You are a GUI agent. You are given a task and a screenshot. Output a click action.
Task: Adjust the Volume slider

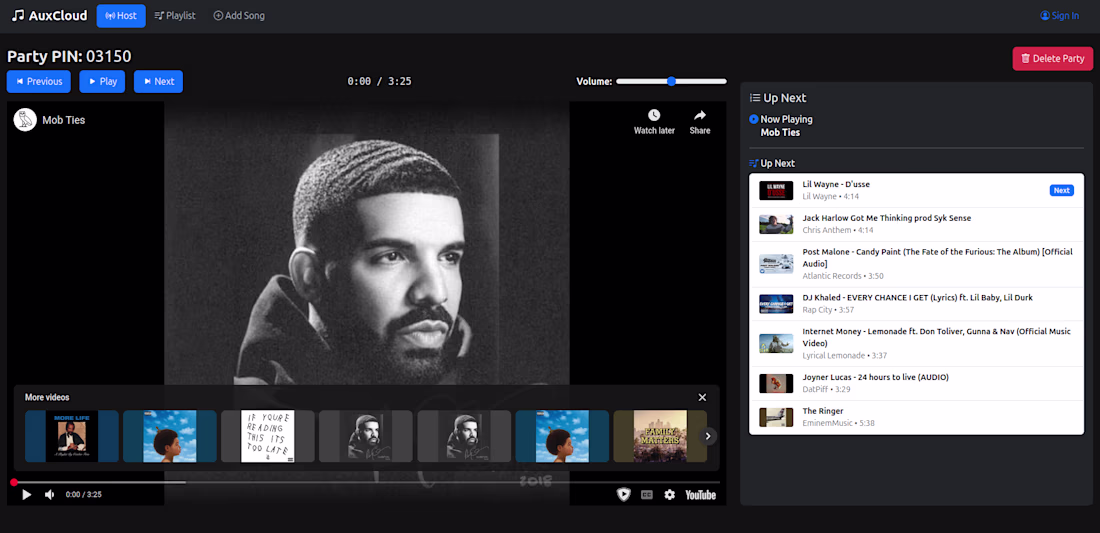coord(671,81)
